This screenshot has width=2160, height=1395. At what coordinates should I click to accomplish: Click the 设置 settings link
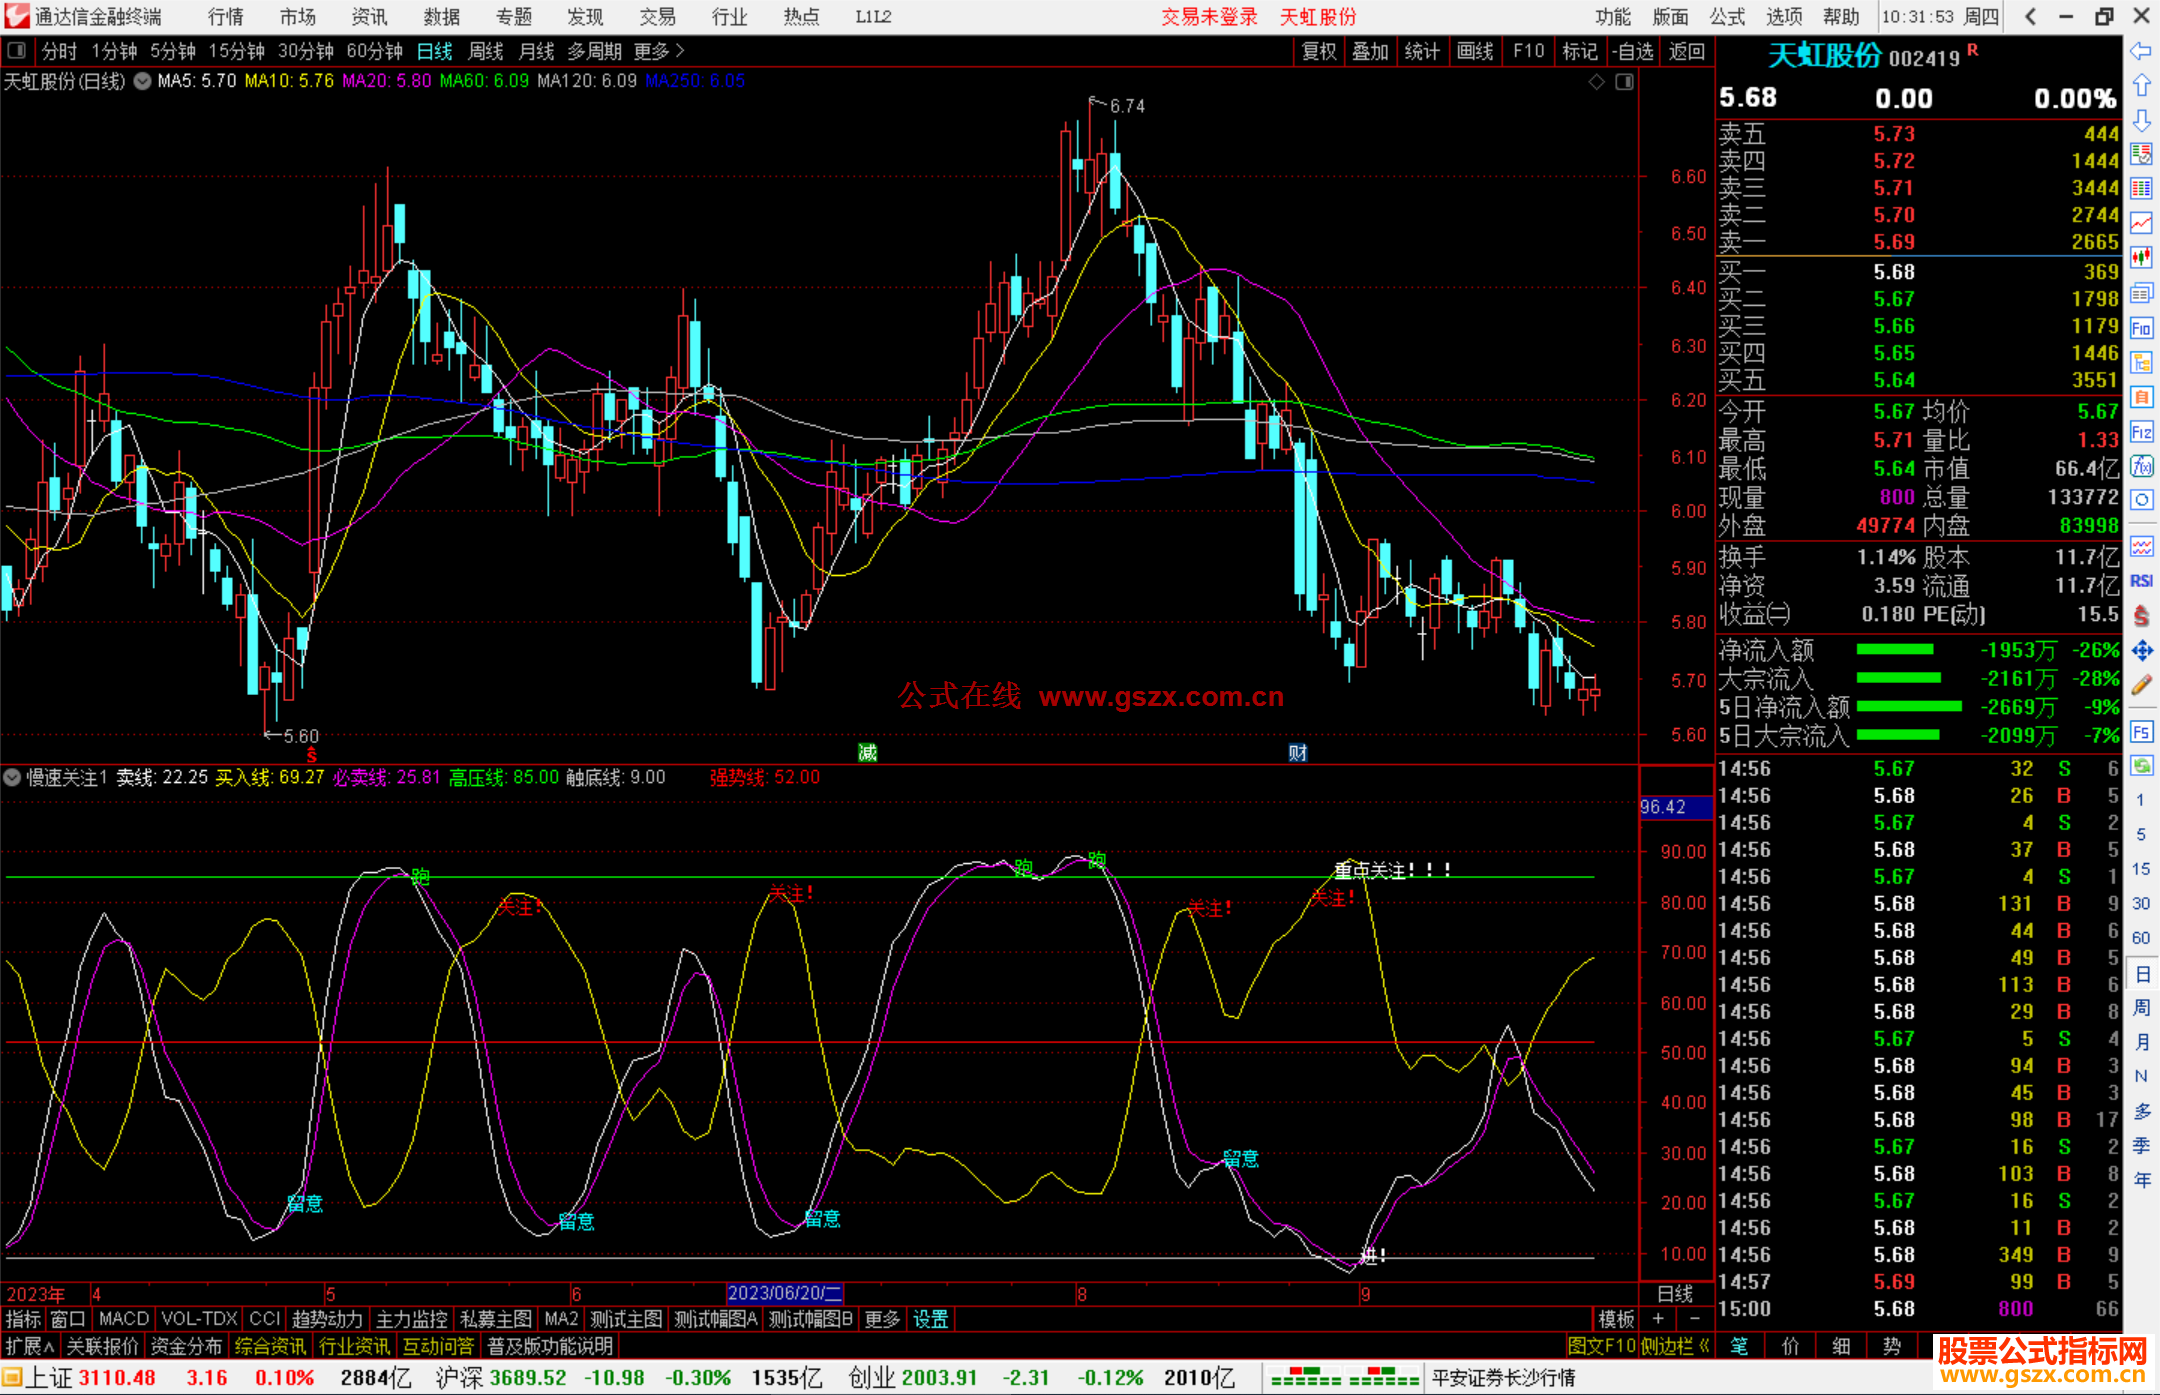pos(930,1319)
